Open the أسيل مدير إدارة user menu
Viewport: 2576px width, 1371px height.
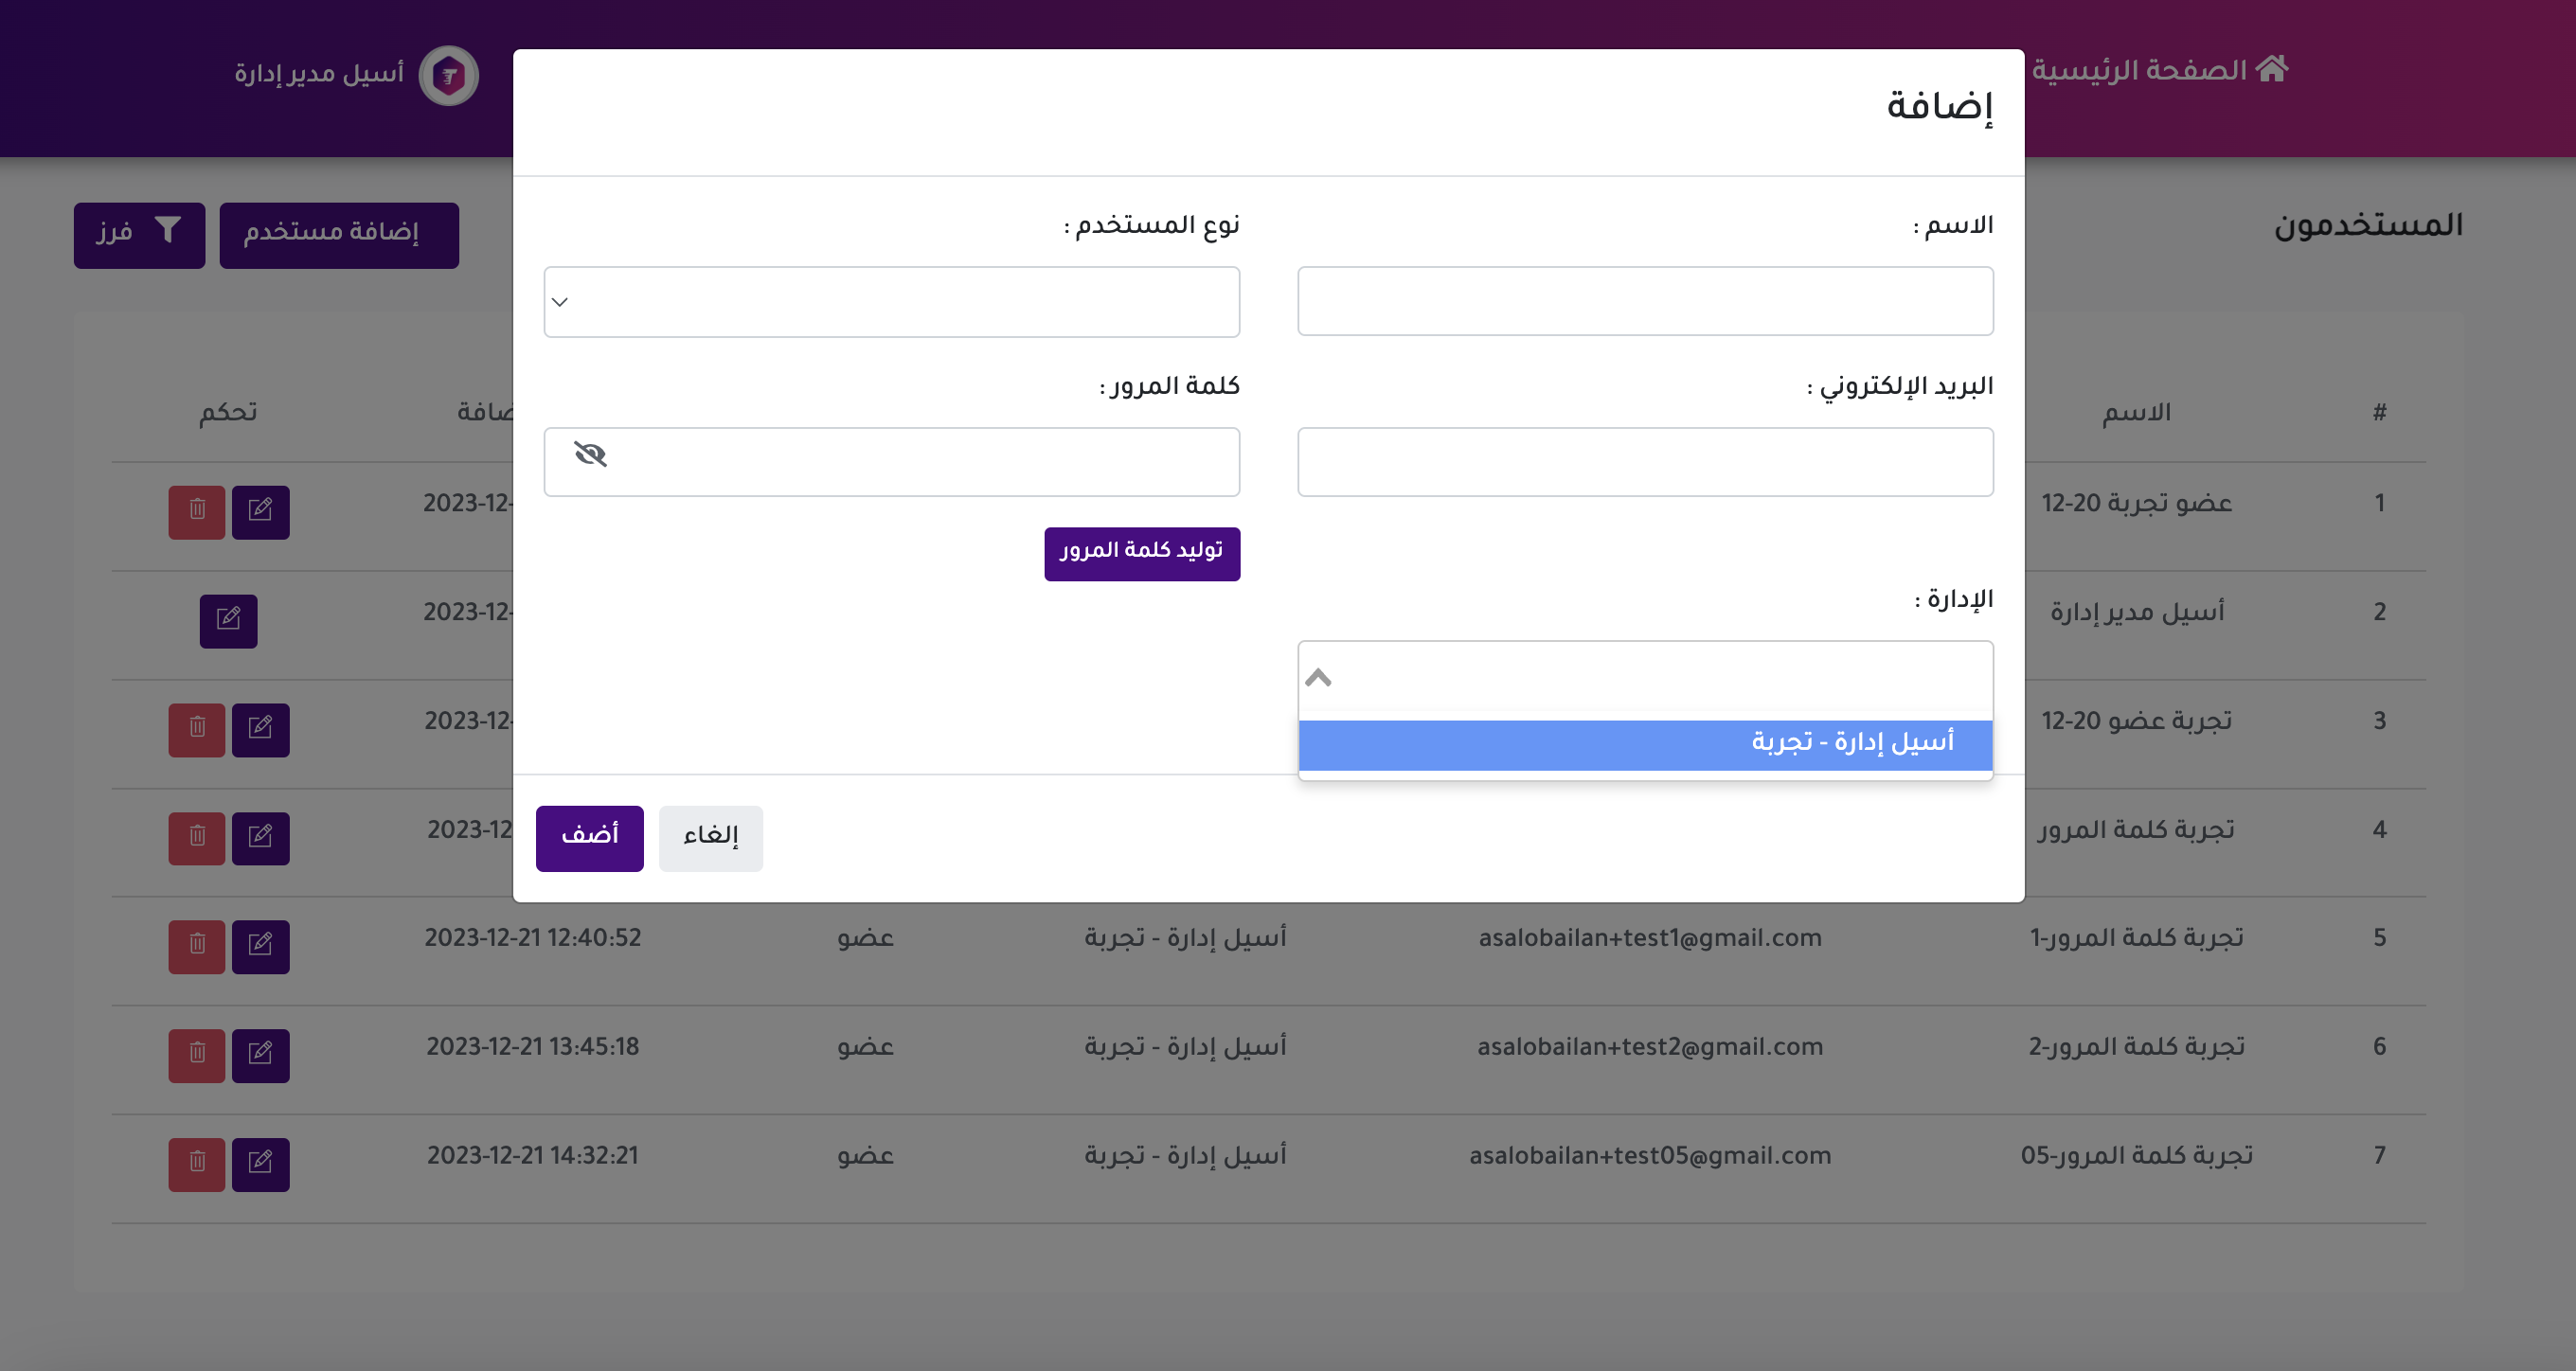(319, 74)
